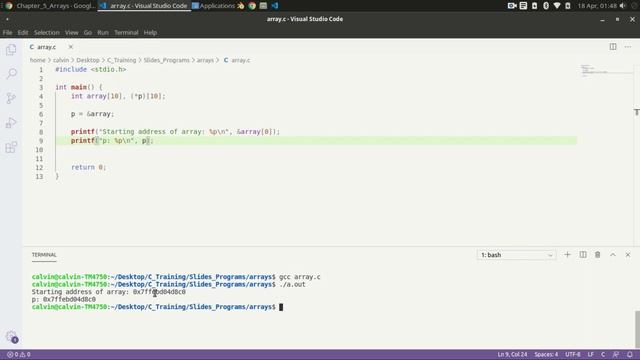Close the terminal panel
The height and width of the screenshot is (360, 640).
click(x=628, y=255)
